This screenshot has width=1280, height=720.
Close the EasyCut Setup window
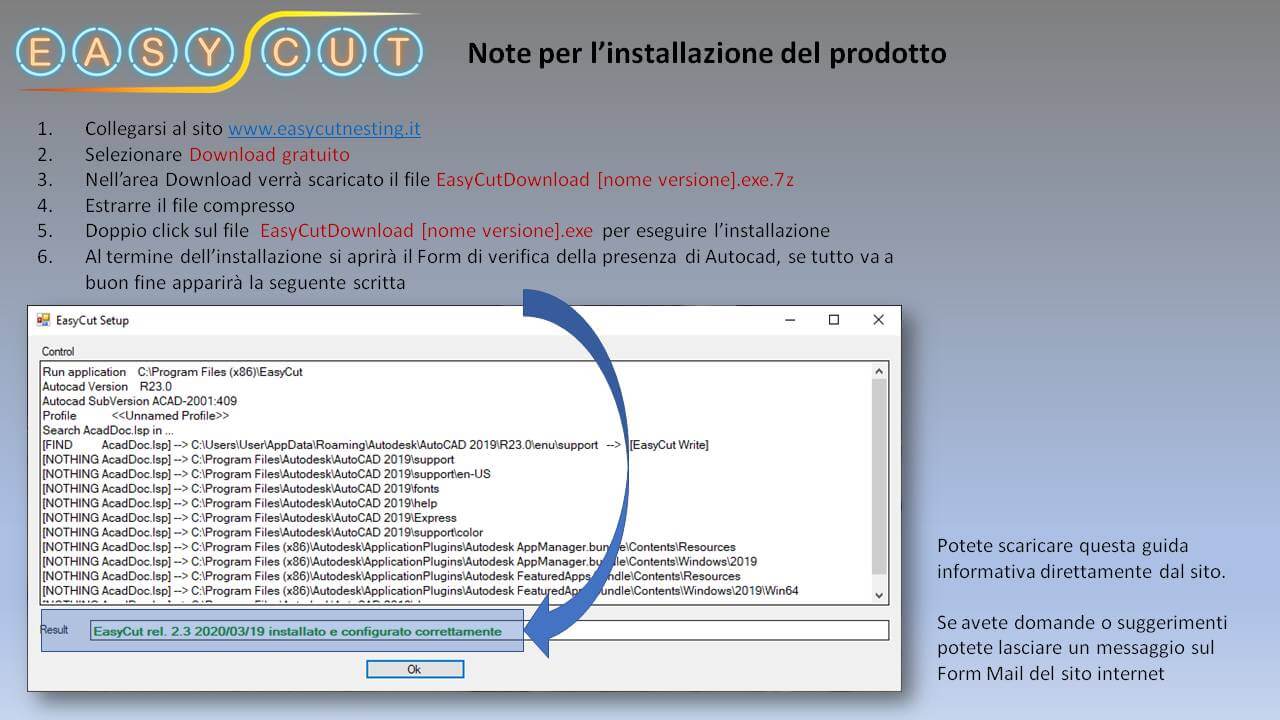click(878, 320)
